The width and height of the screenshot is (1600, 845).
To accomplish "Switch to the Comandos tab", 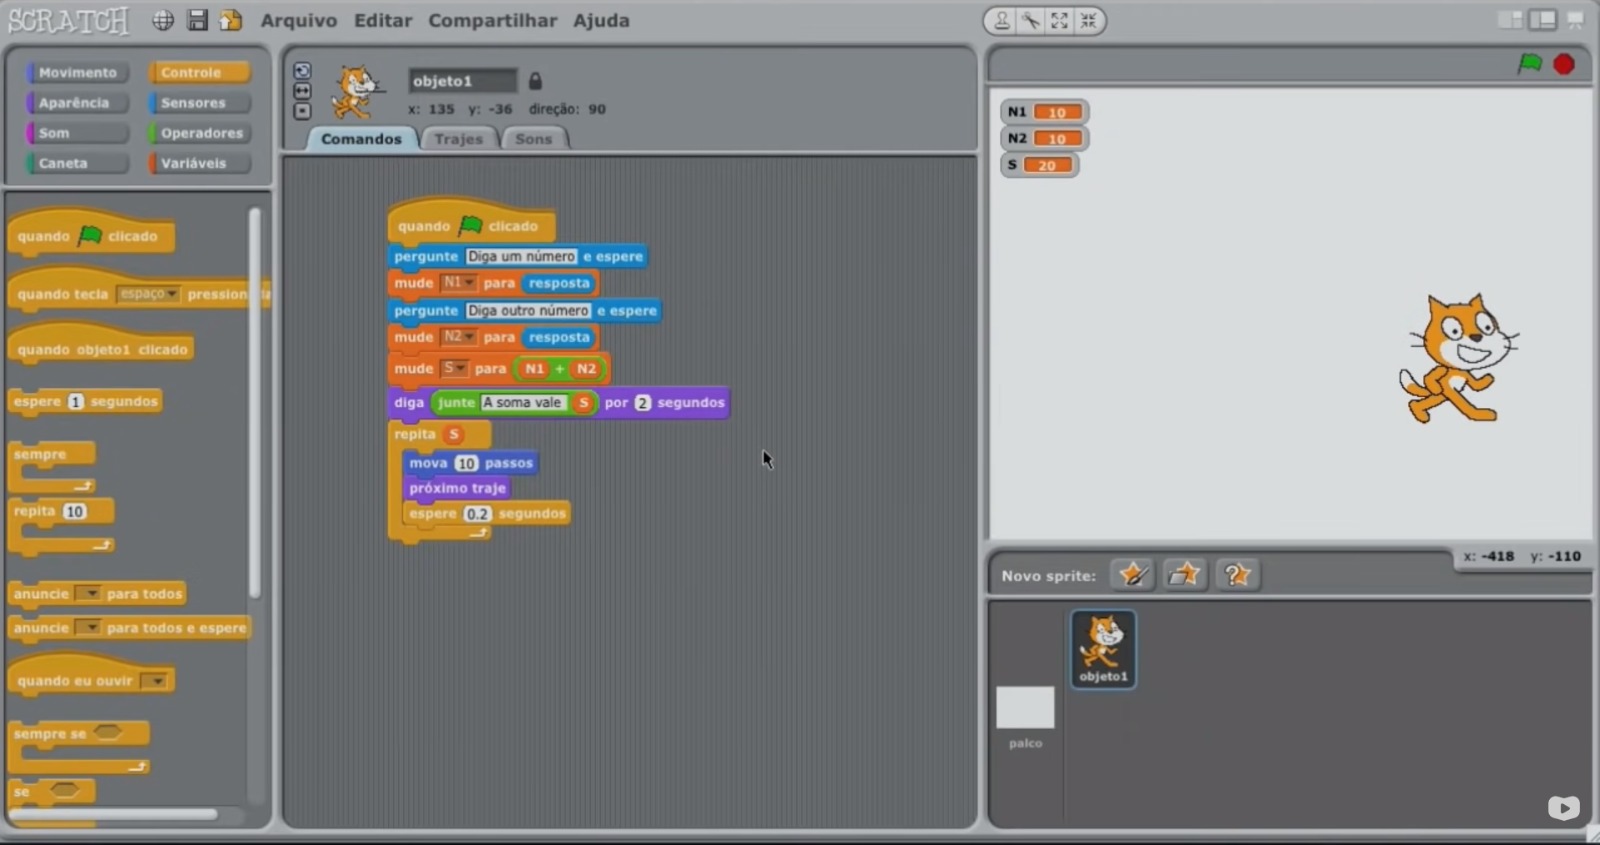I will click(361, 139).
